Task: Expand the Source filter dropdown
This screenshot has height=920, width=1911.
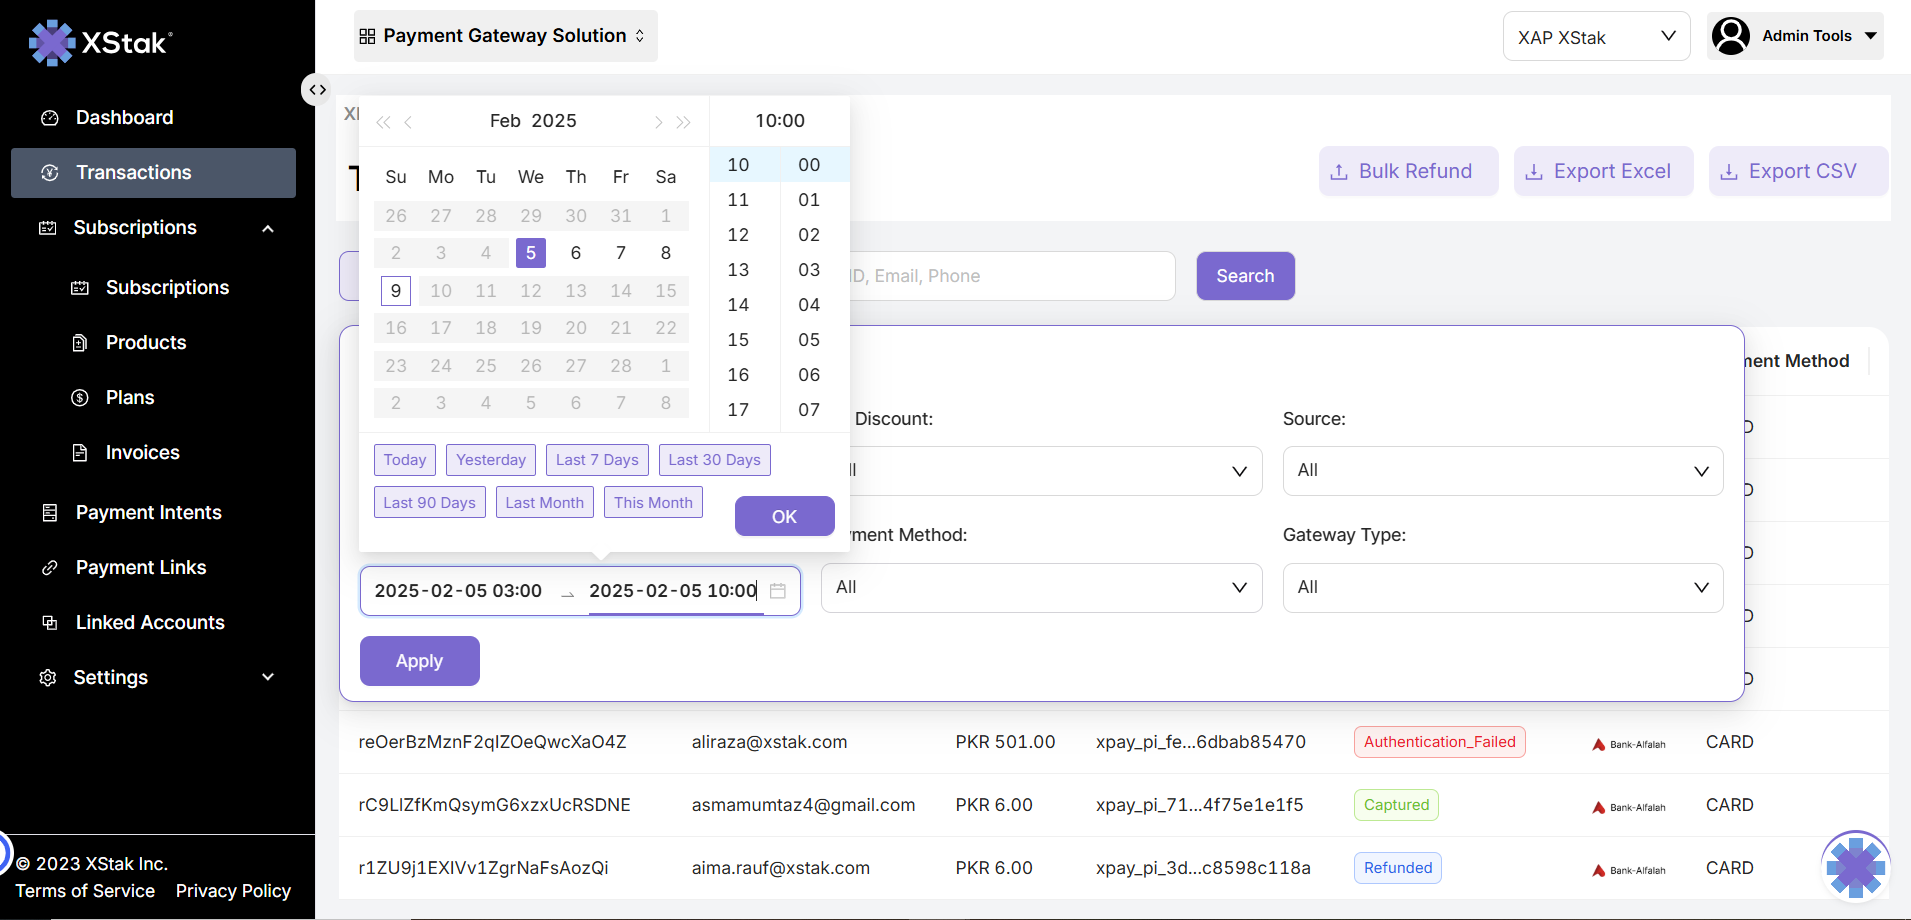Action: pos(1502,471)
